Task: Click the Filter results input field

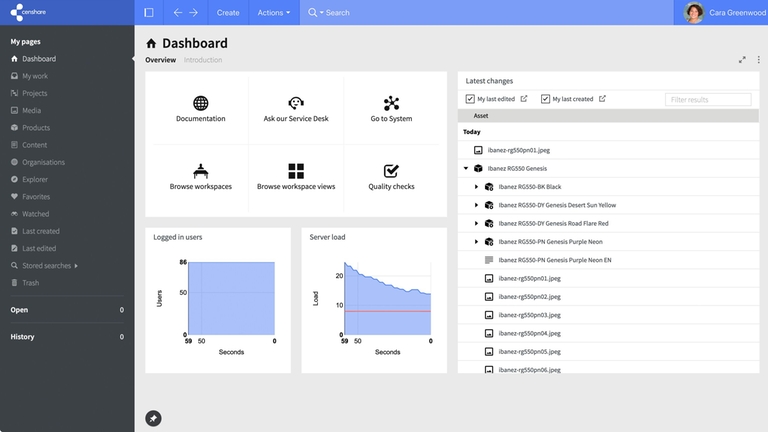Action: pos(708,99)
